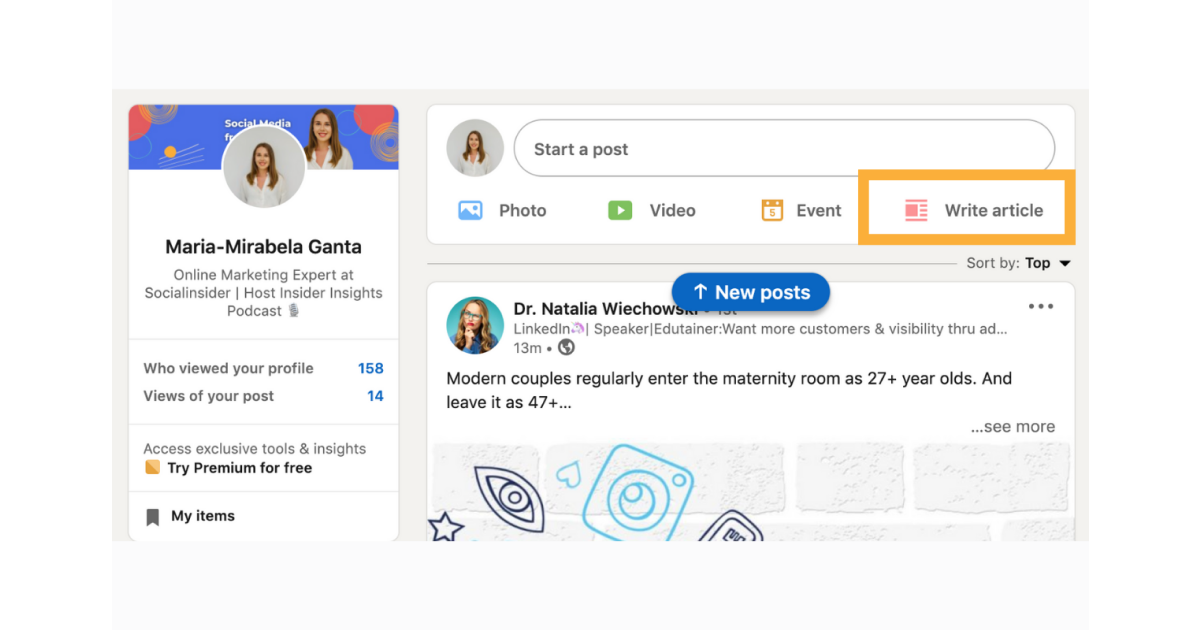Expand the post with "...see more"
Viewport: 1200px width, 630px height.
point(1012,426)
